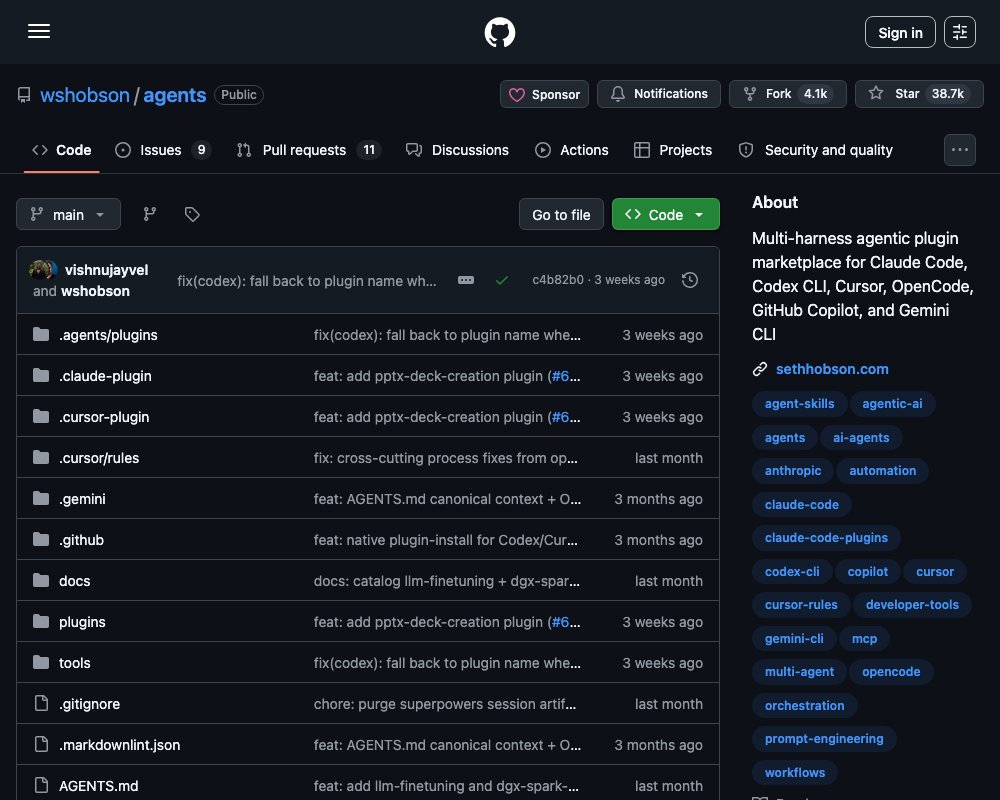
Task: Select the codex-cli topic tag
Action: (x=792, y=572)
